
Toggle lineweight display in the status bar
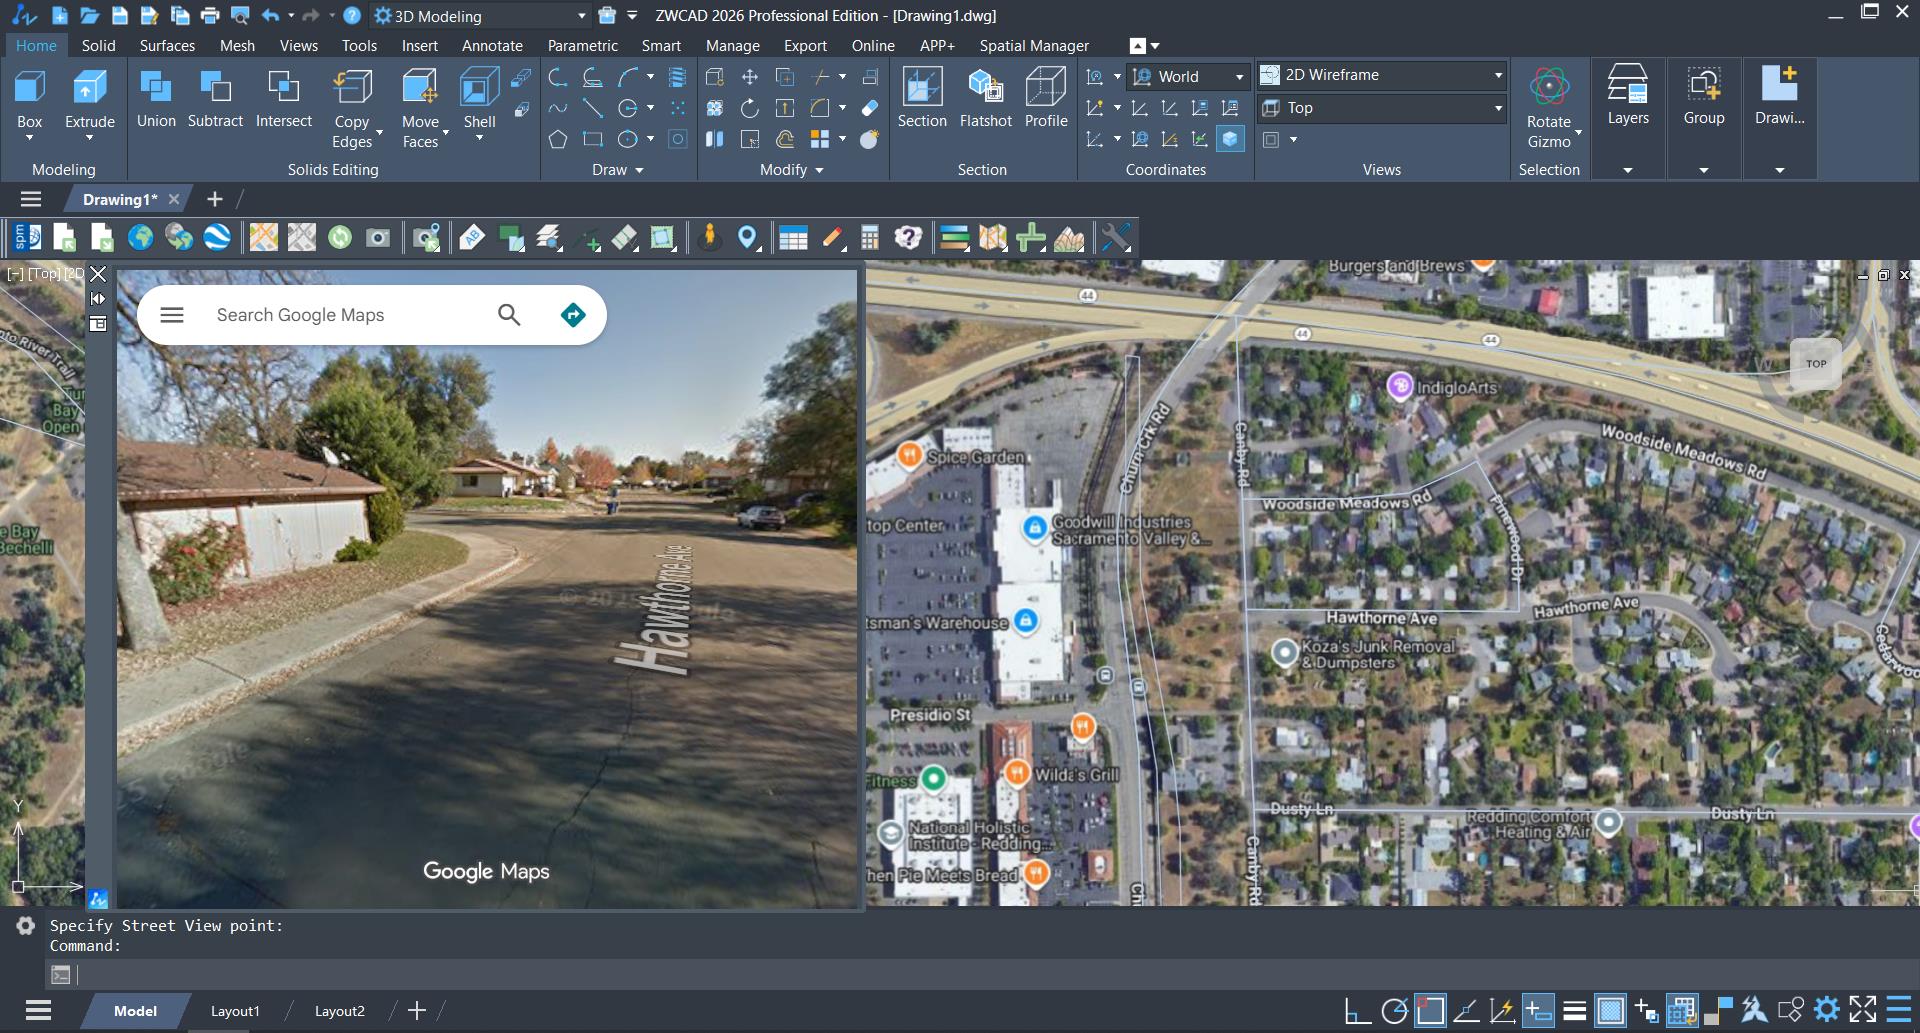click(x=1574, y=1012)
